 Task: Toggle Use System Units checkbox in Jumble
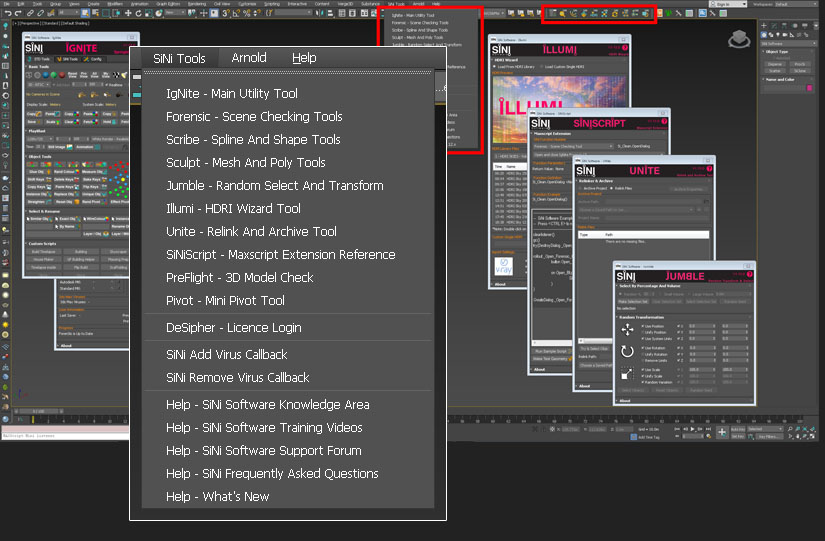(x=643, y=338)
